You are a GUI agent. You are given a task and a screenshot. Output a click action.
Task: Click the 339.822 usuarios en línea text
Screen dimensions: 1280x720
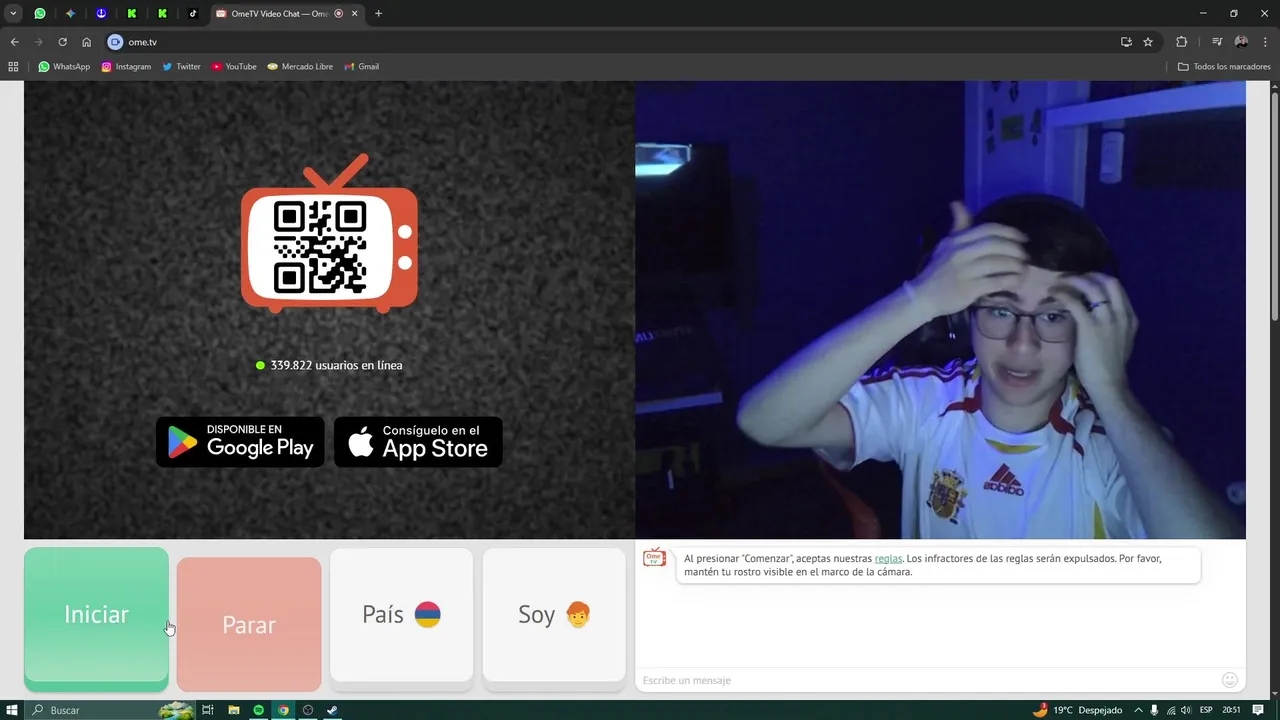[336, 365]
